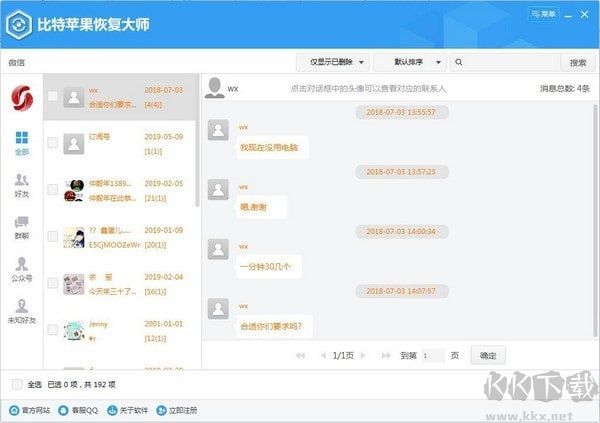Click the chat panel vertical scrollbar

click(x=595, y=221)
